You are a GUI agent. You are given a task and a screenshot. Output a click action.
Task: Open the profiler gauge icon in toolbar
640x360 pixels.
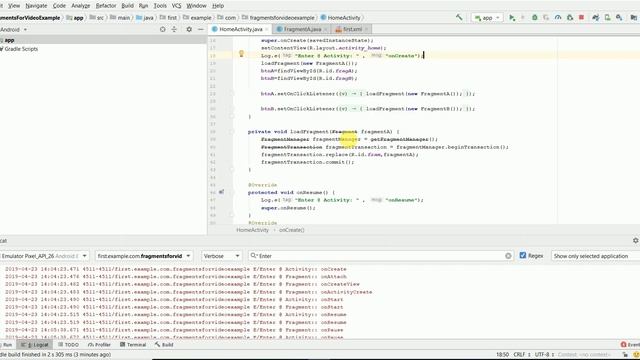[558, 18]
